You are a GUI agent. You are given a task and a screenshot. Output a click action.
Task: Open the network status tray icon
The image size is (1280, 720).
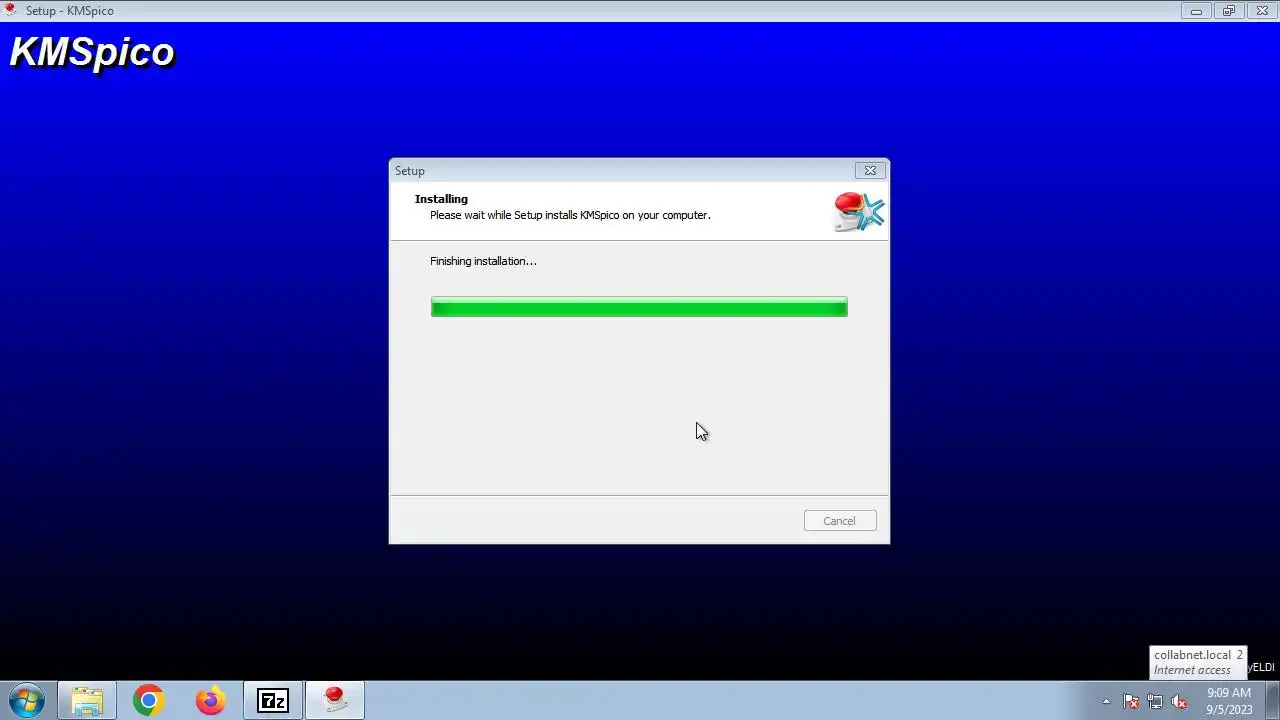click(x=1155, y=702)
